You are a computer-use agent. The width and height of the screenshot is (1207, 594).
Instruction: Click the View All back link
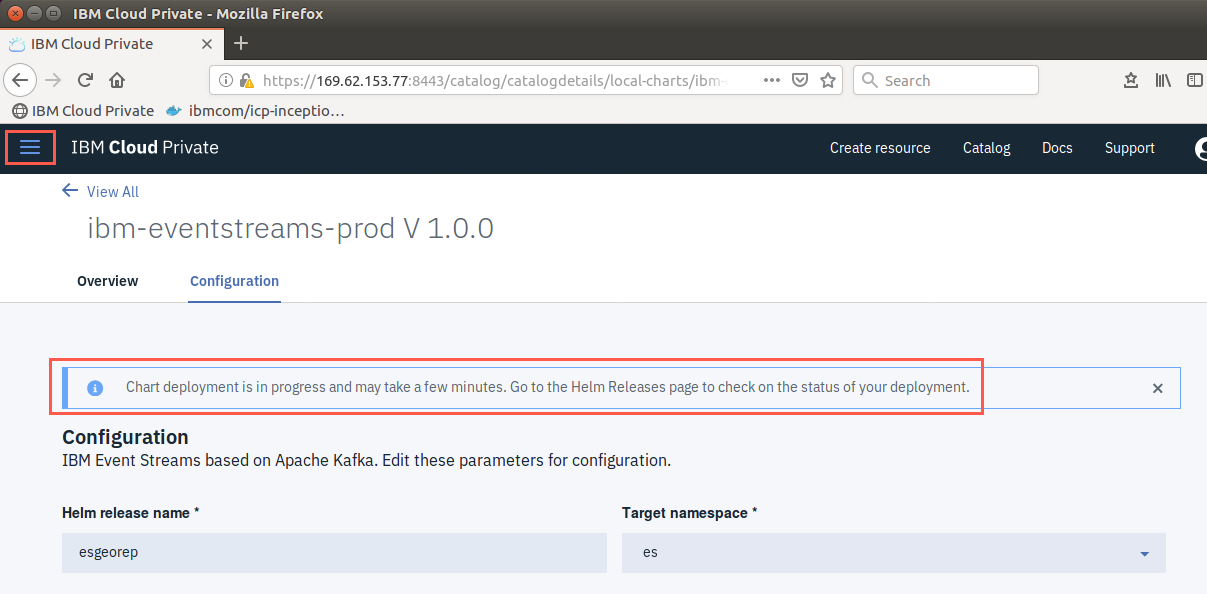click(x=101, y=191)
